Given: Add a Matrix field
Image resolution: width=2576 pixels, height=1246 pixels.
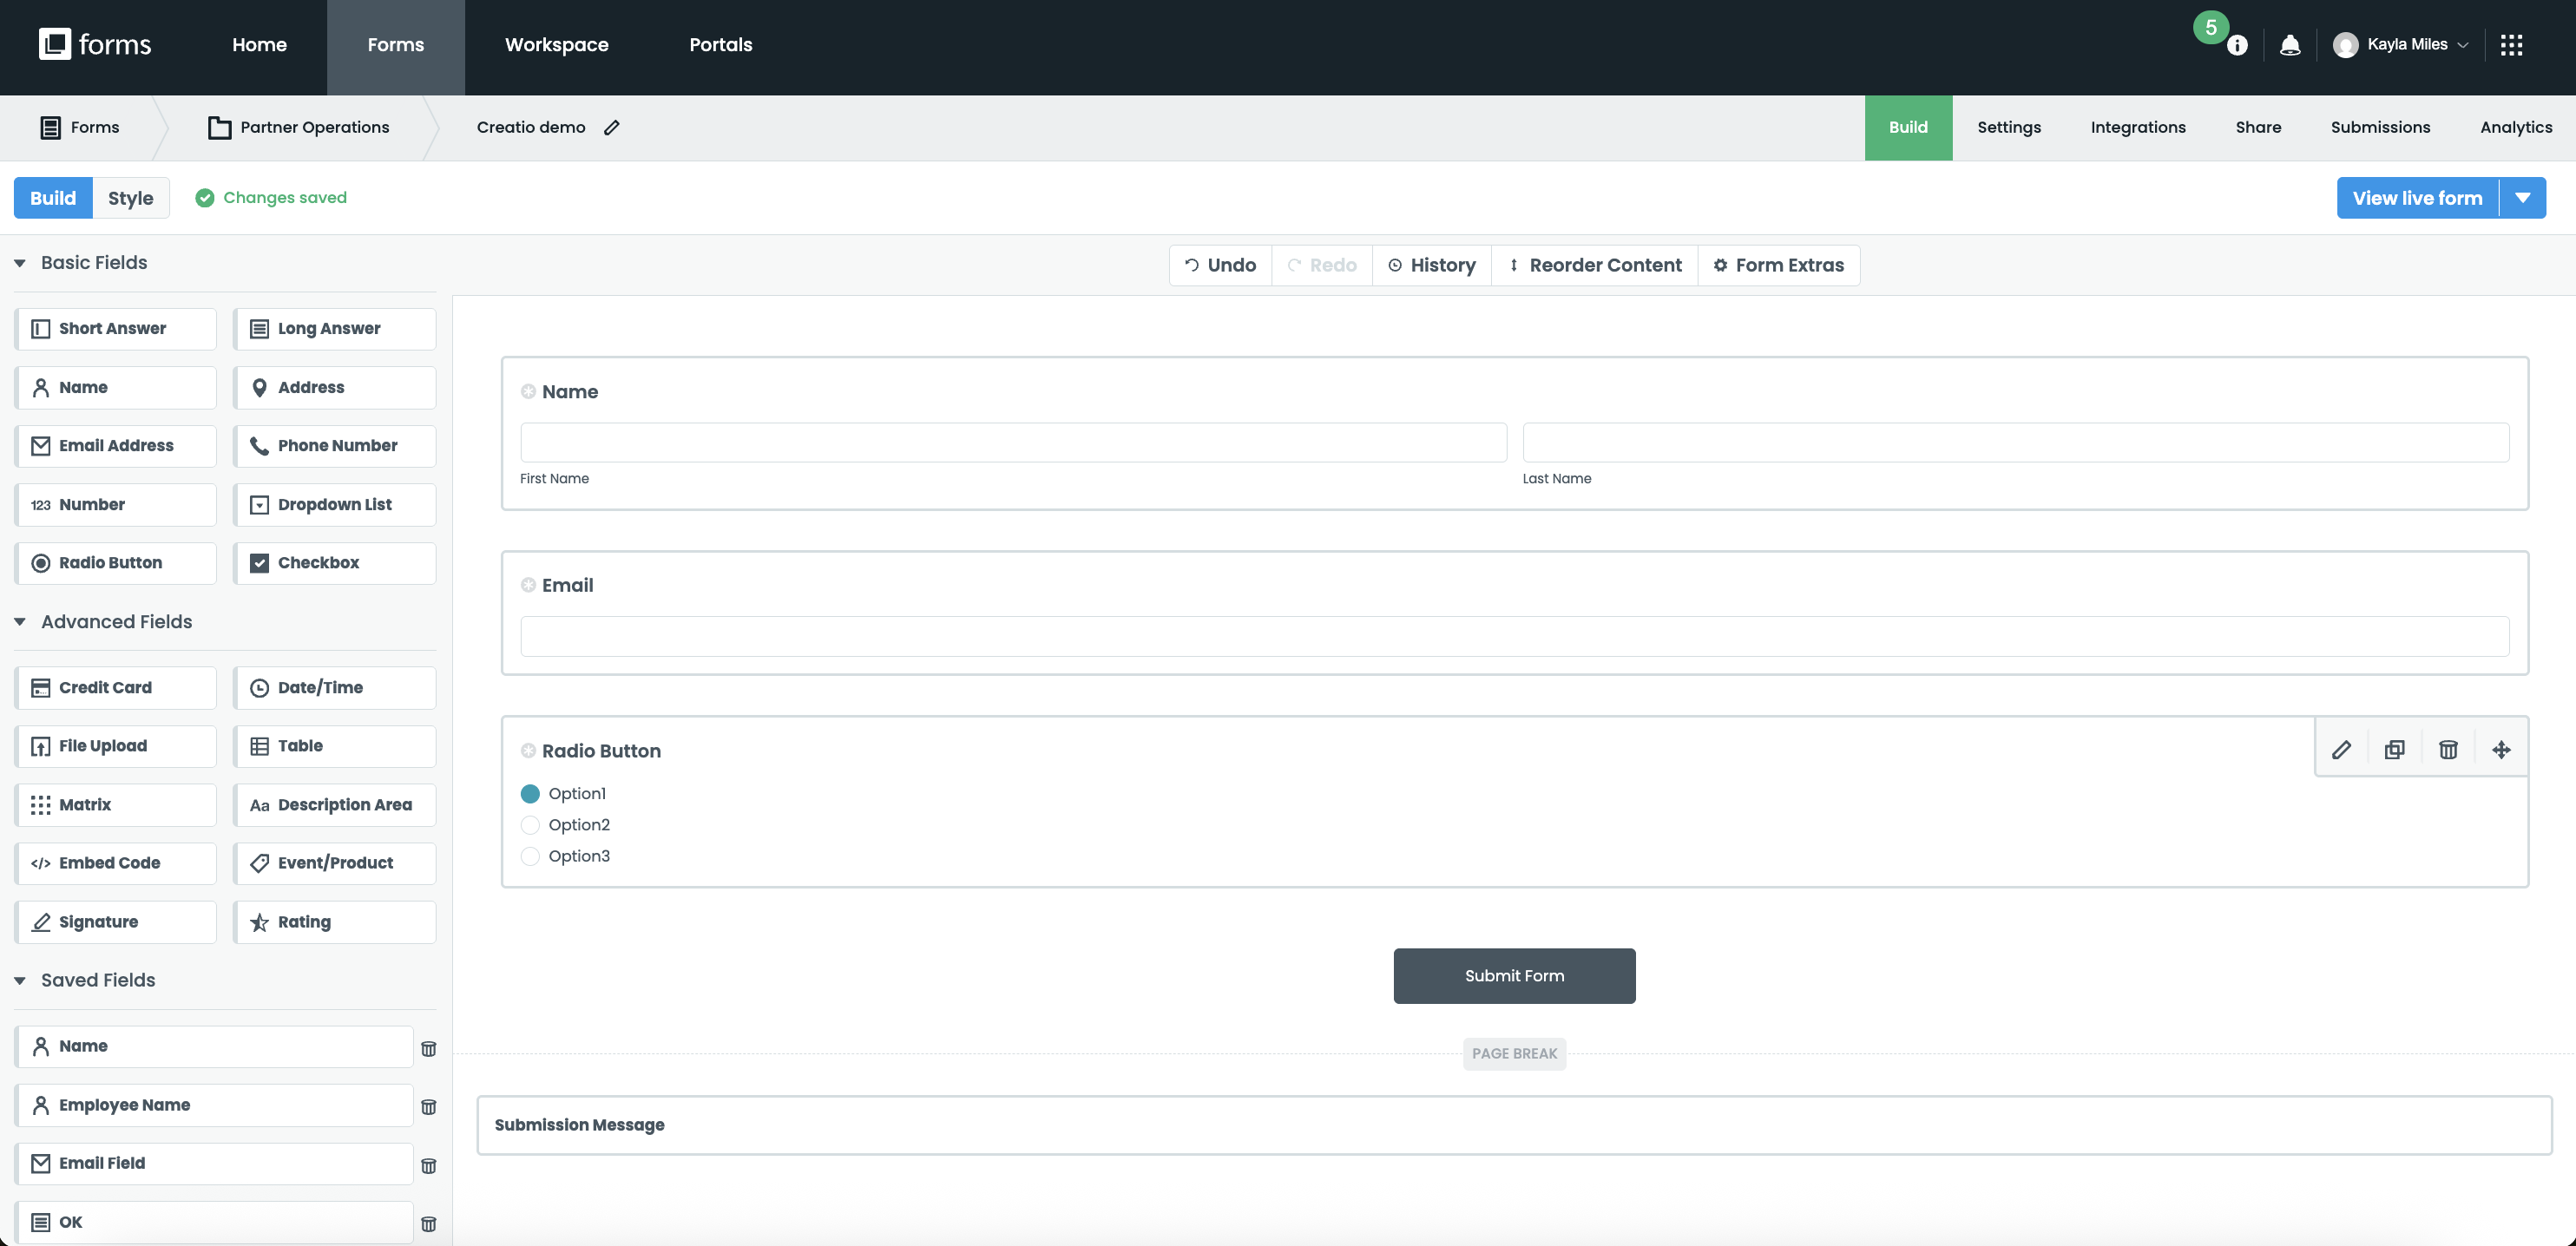Looking at the screenshot, I should pyautogui.click(x=116, y=805).
